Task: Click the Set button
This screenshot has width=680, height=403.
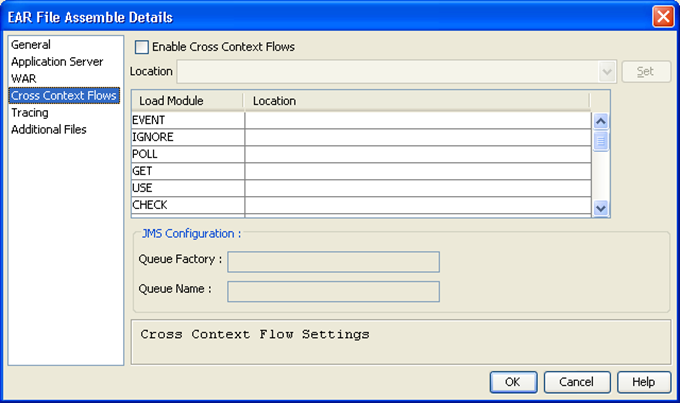Action: click(x=646, y=72)
